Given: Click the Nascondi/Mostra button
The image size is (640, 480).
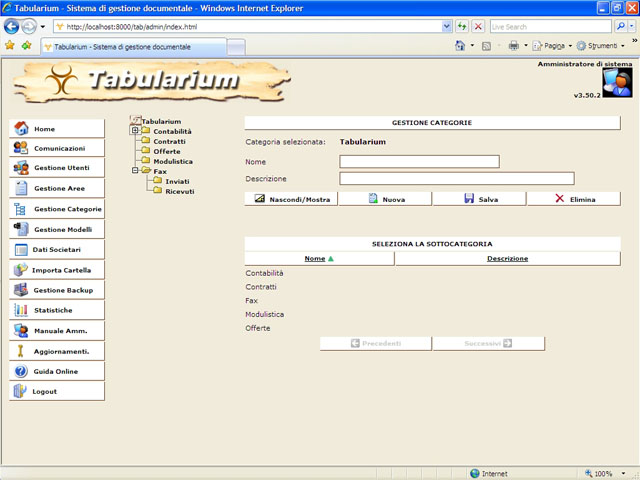Looking at the screenshot, I should click(x=291, y=199).
